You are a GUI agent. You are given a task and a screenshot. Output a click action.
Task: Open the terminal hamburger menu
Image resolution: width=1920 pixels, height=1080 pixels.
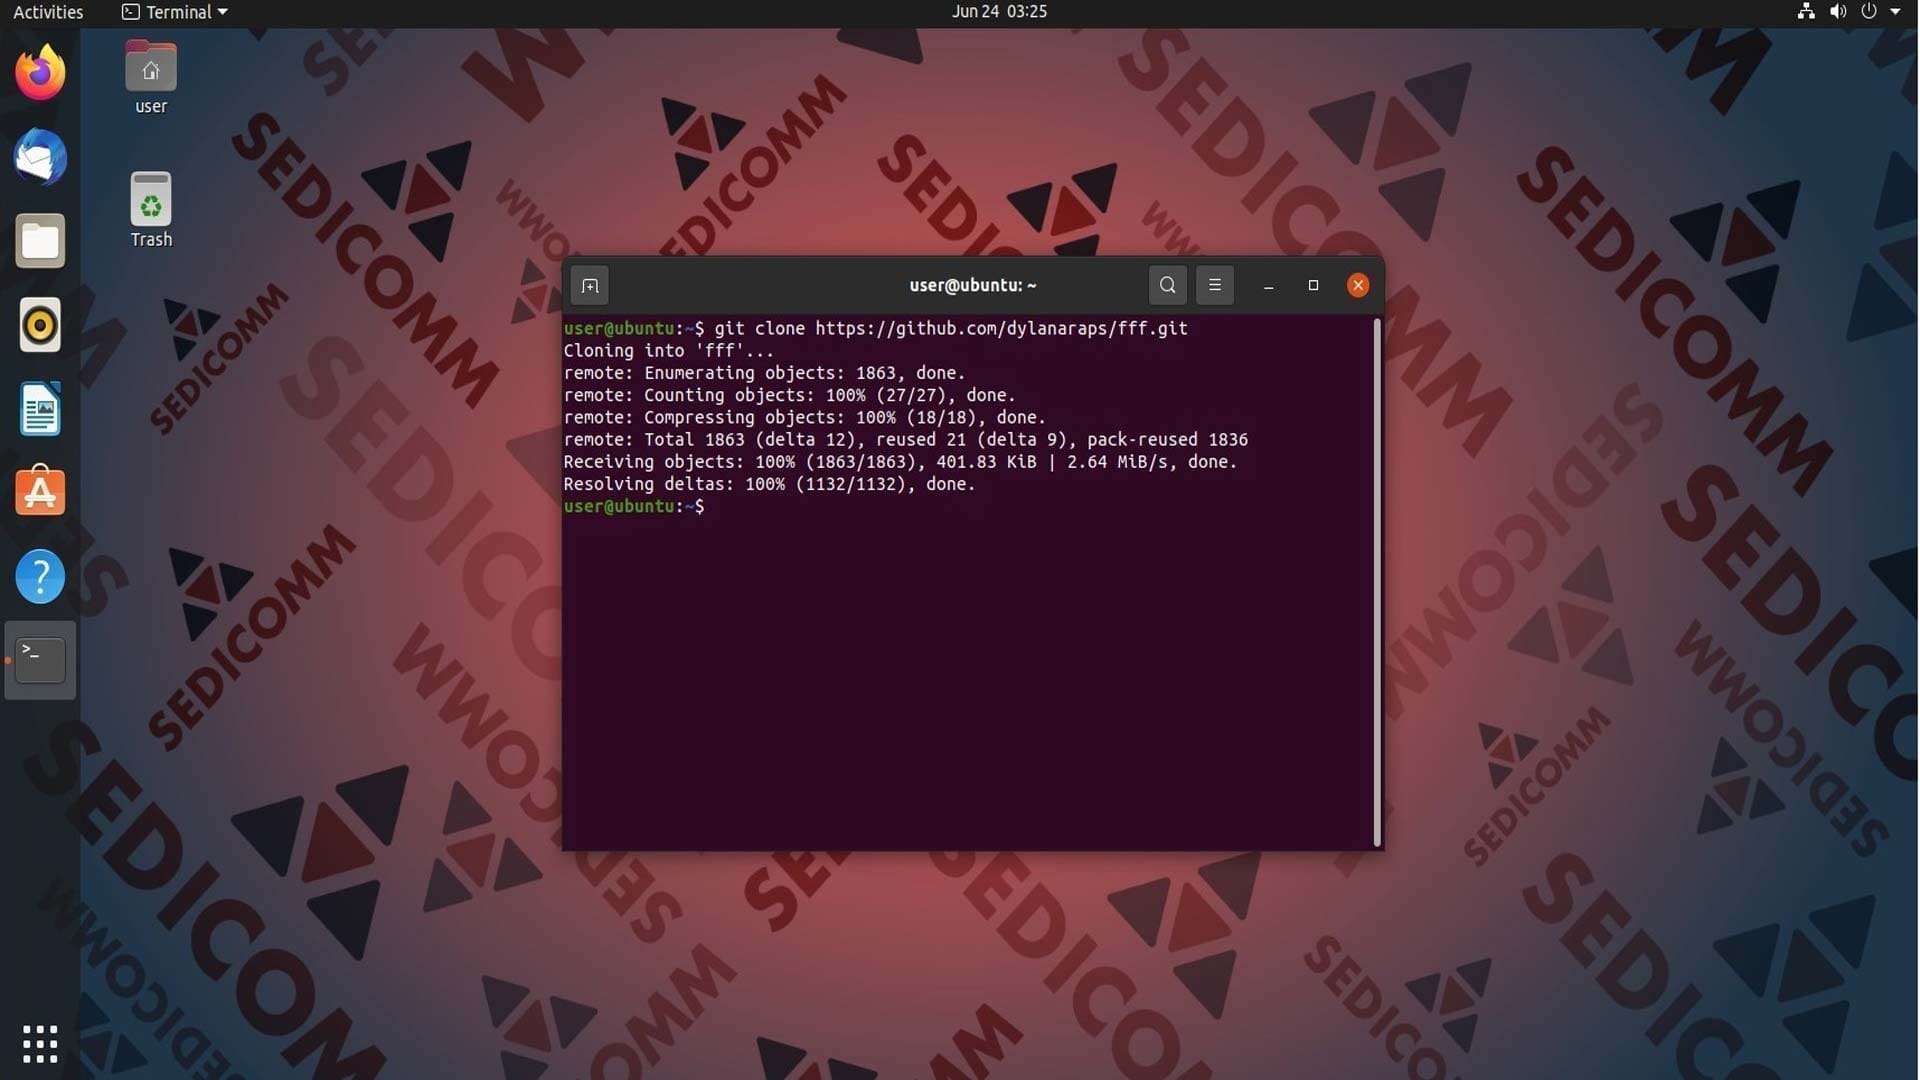1215,285
